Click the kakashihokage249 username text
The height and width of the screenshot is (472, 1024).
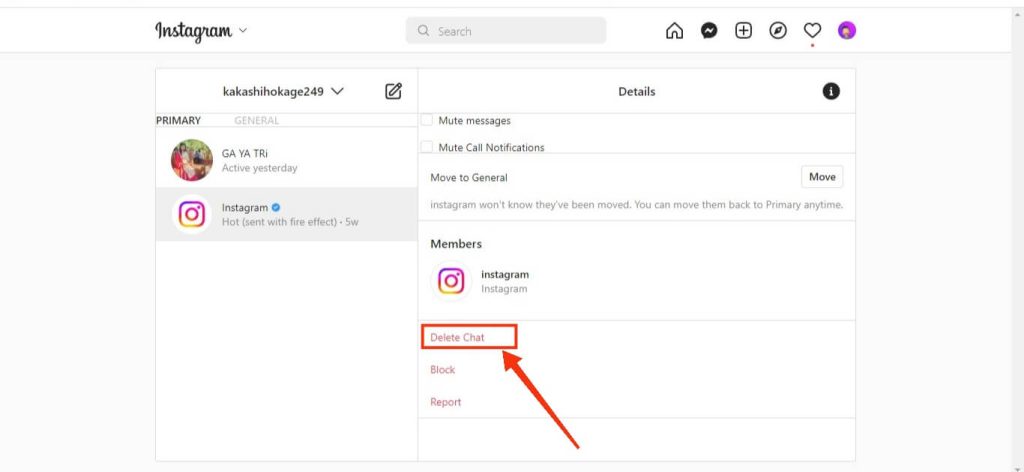(273, 91)
